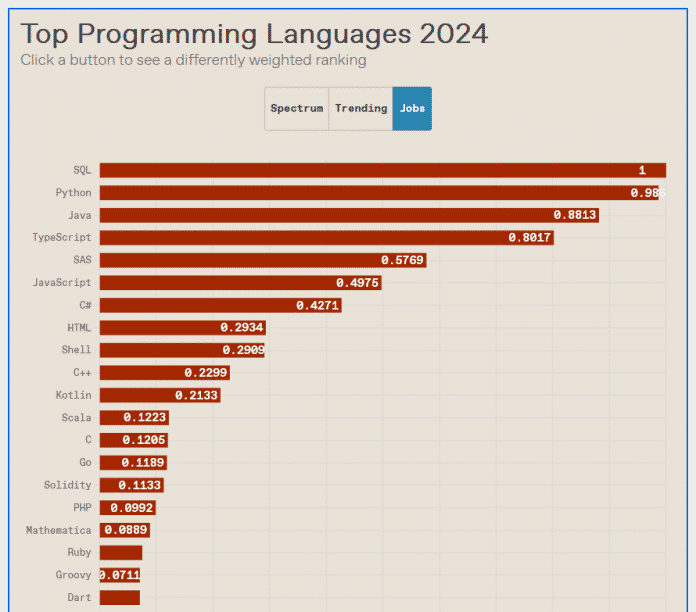Viewport: 696px width, 612px height.
Task: Click the 'HTML' axis label
Action: (79, 328)
